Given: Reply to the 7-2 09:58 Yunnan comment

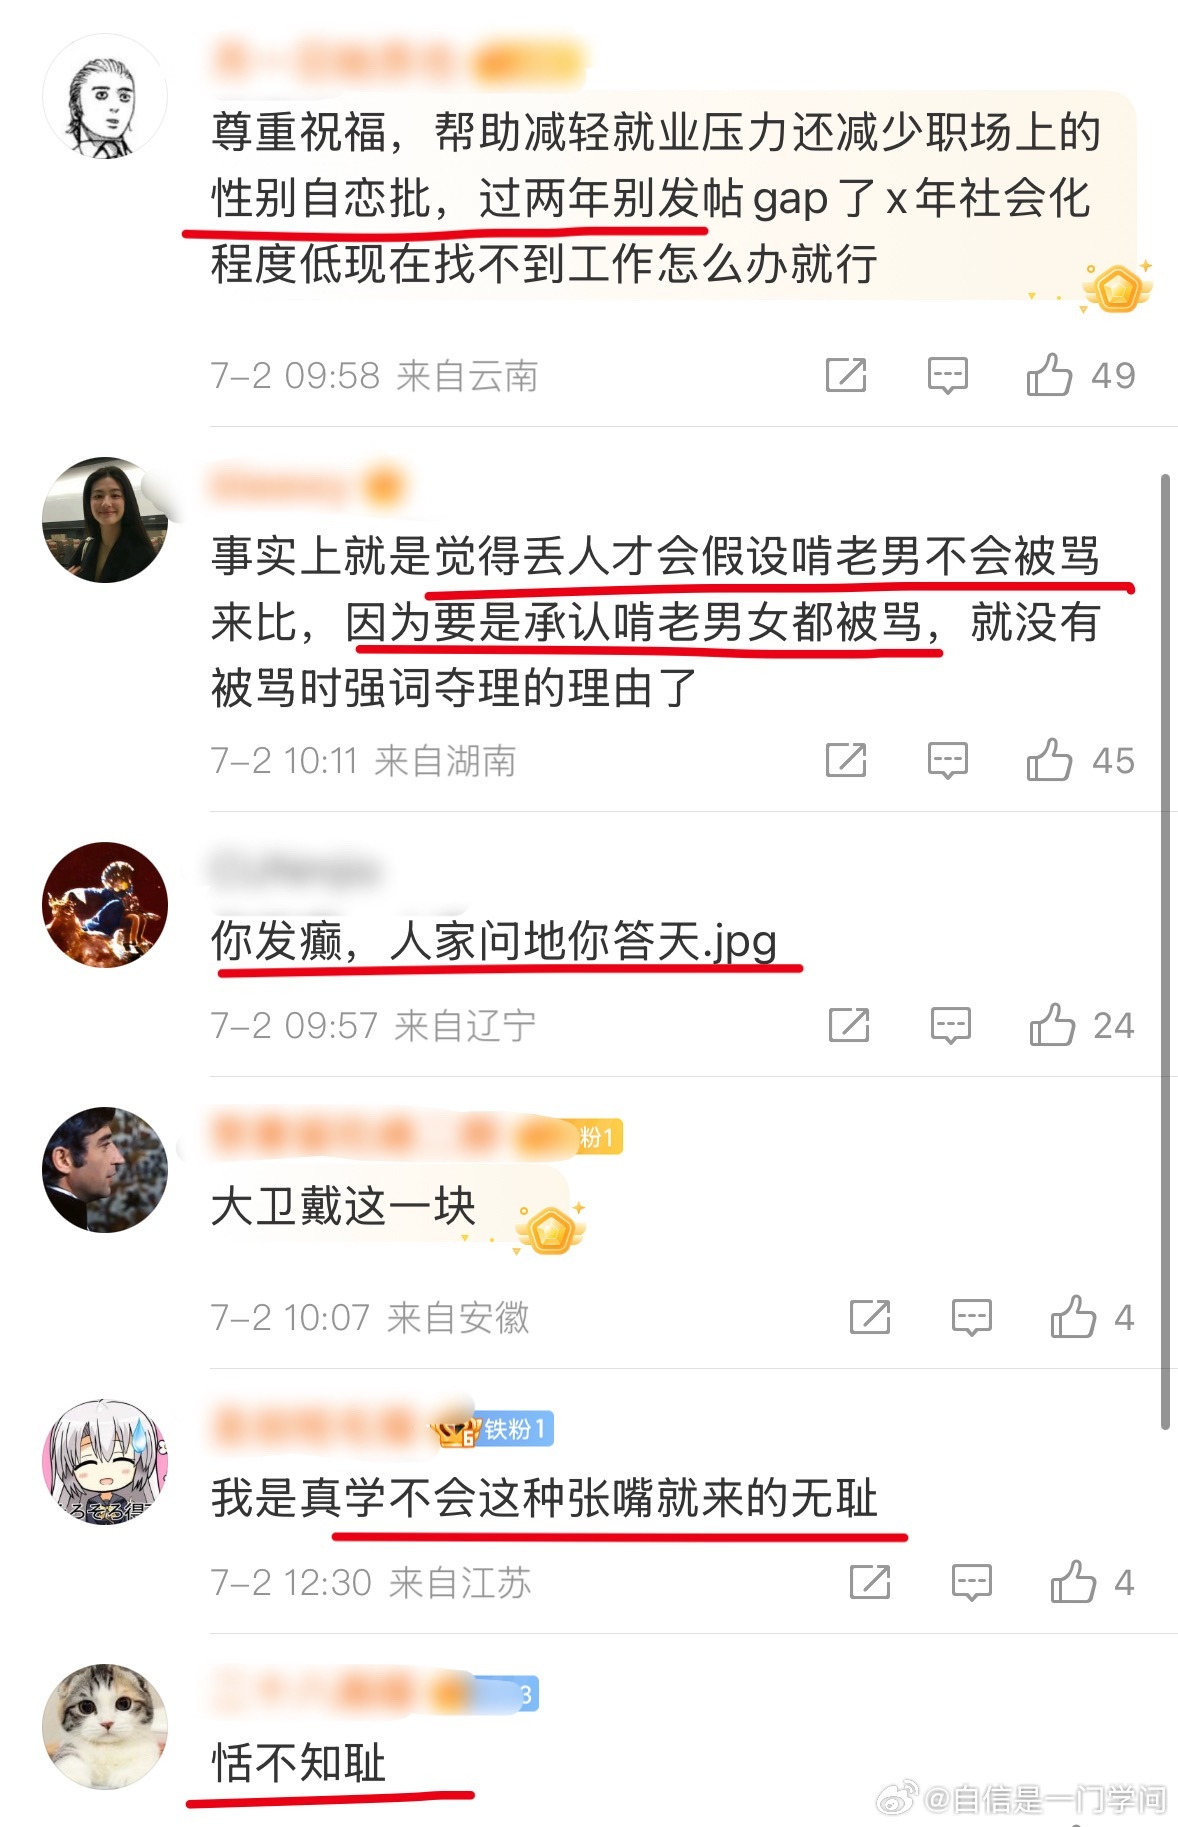Looking at the screenshot, I should click(x=947, y=376).
